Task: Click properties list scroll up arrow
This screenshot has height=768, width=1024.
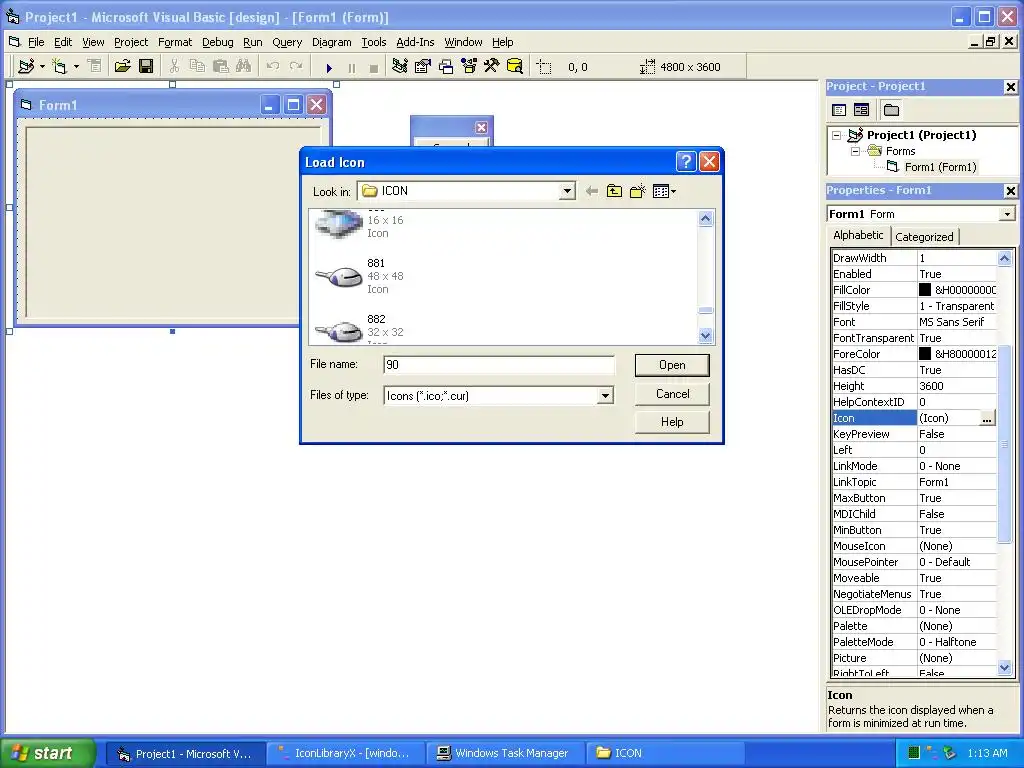Action: (1004, 259)
